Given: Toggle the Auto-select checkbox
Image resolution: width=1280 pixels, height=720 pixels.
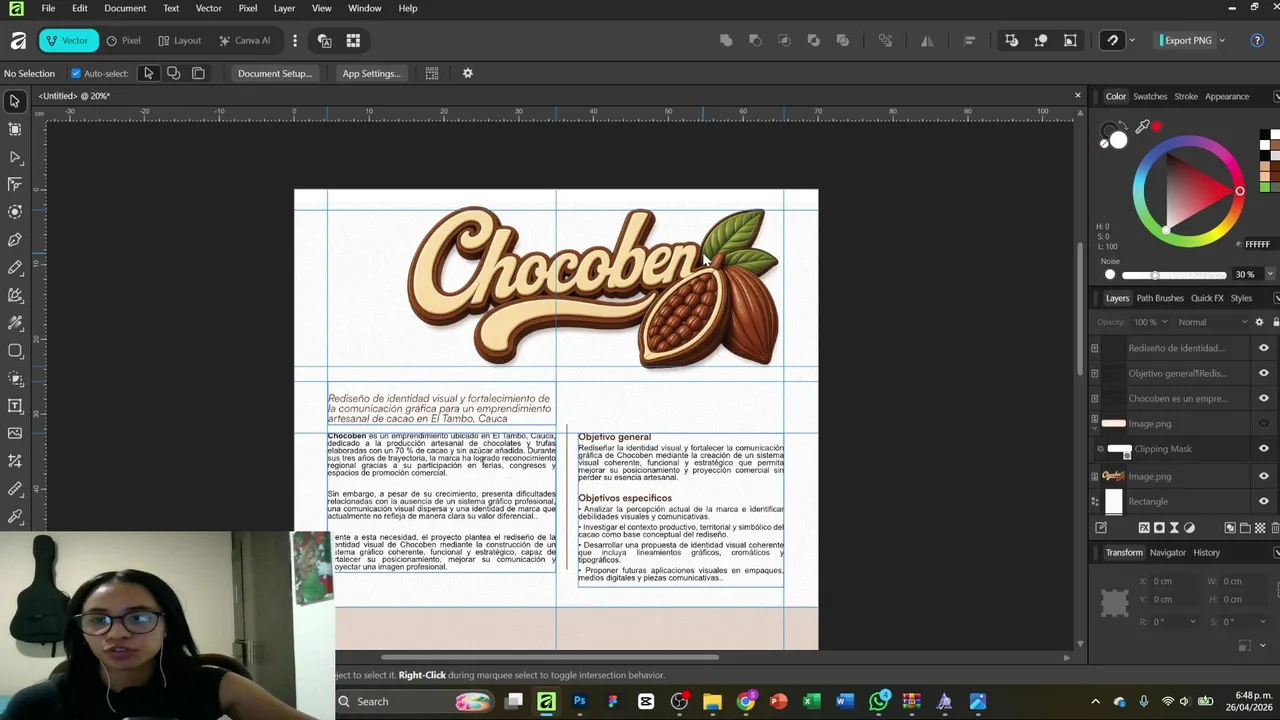Looking at the screenshot, I should click(76, 73).
